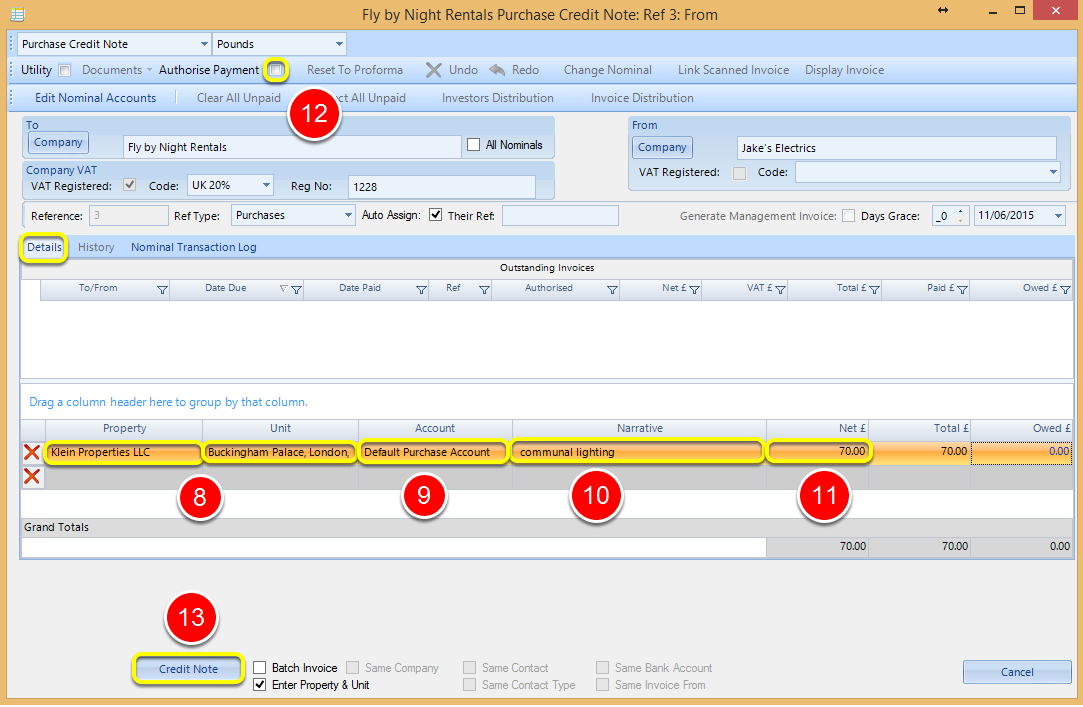This screenshot has width=1083, height=707.
Task: Click the Credit Note button
Action: (x=188, y=669)
